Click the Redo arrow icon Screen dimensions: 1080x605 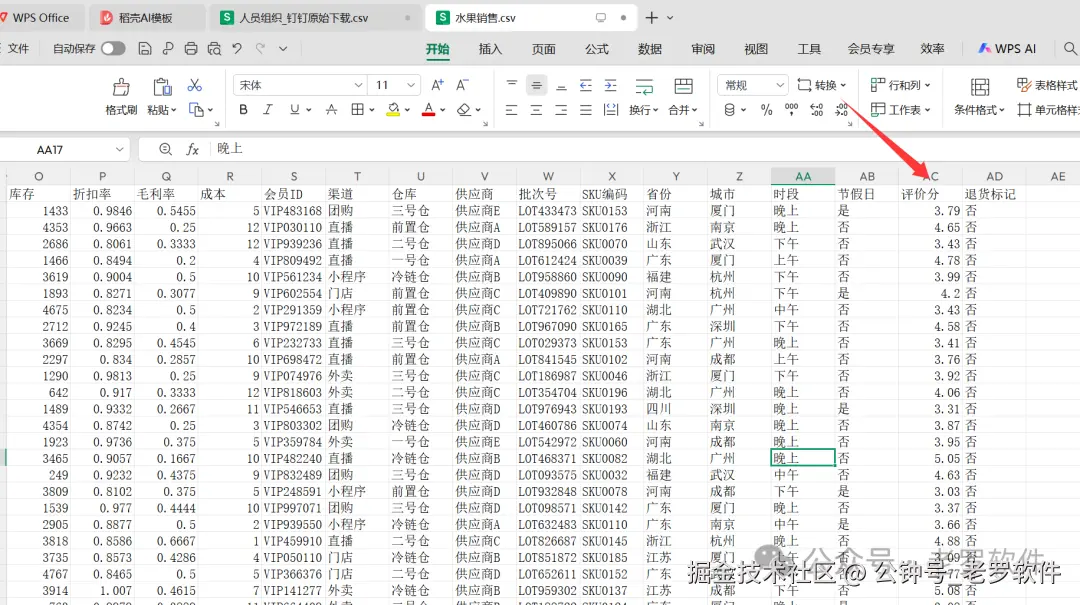tap(260, 49)
